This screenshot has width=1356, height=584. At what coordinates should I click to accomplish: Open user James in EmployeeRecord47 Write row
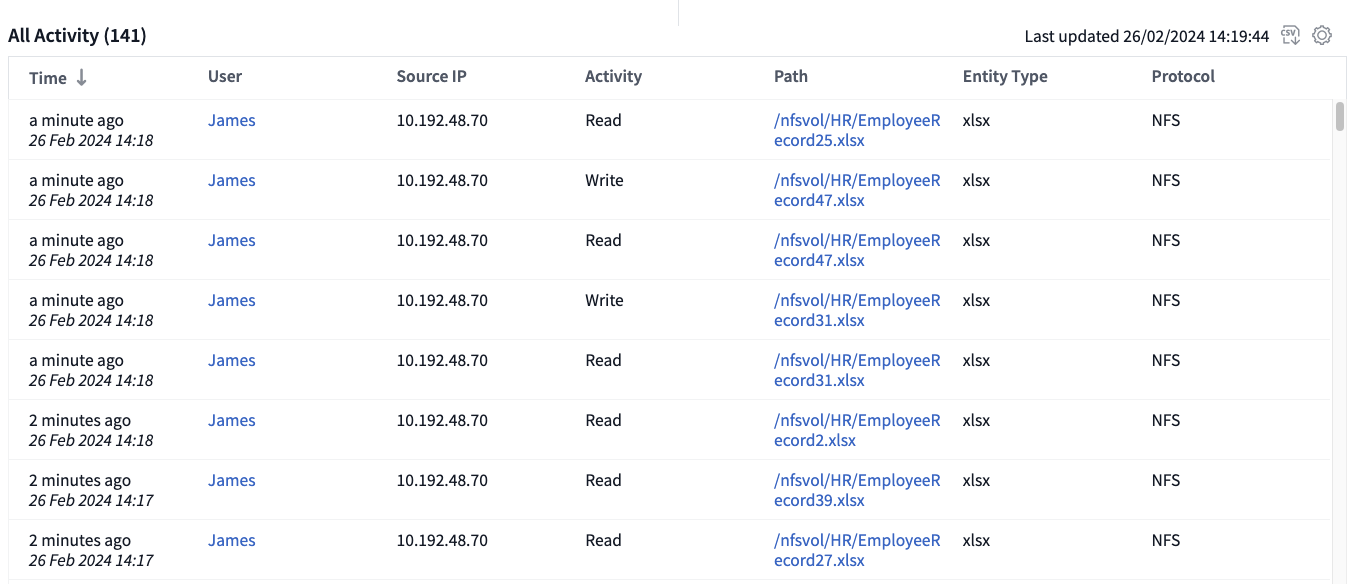click(232, 180)
